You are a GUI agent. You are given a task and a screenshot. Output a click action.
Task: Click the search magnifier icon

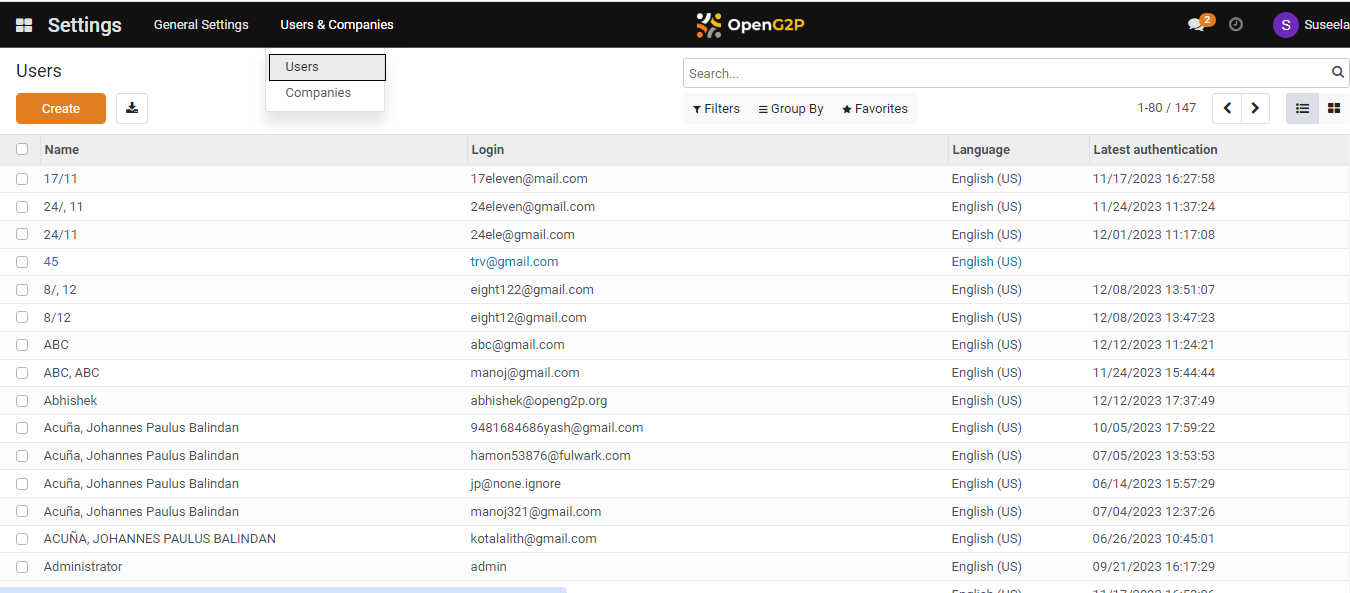pyautogui.click(x=1338, y=73)
